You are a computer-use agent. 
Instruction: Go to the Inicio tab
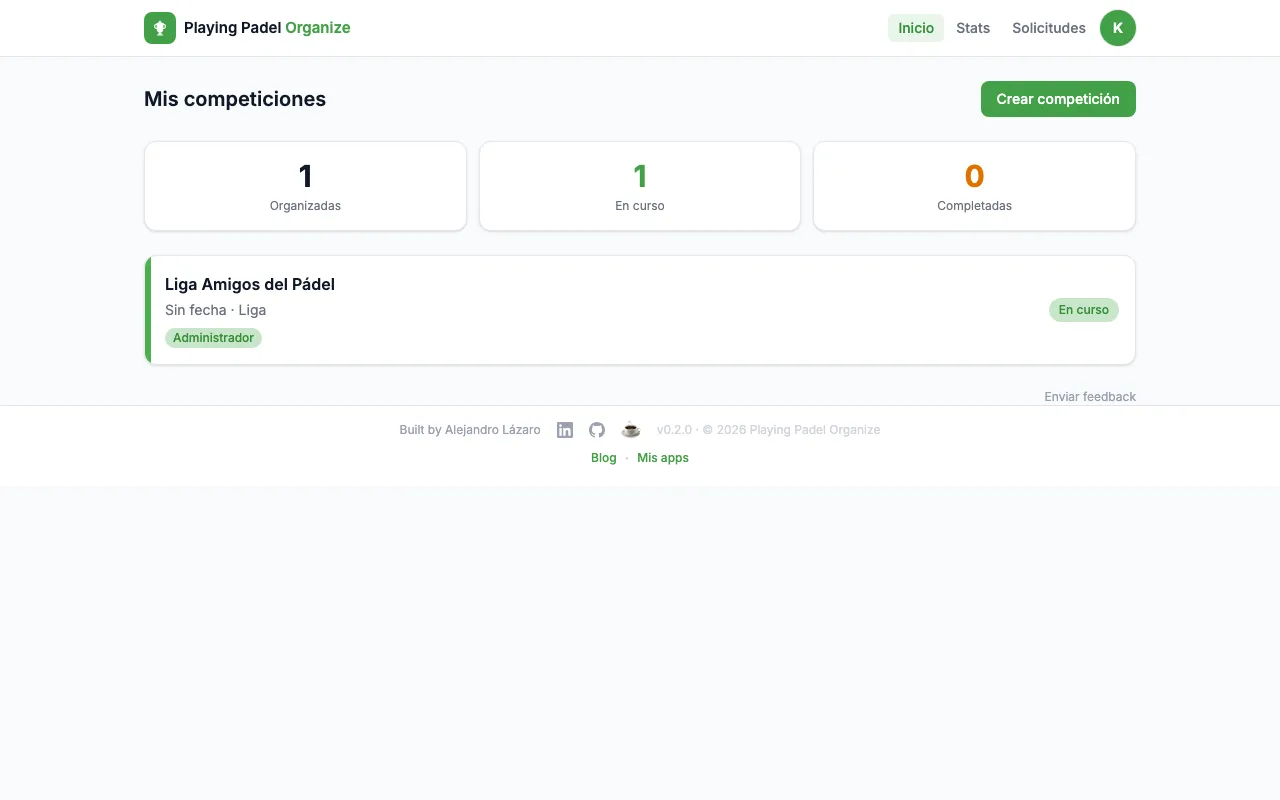916,28
